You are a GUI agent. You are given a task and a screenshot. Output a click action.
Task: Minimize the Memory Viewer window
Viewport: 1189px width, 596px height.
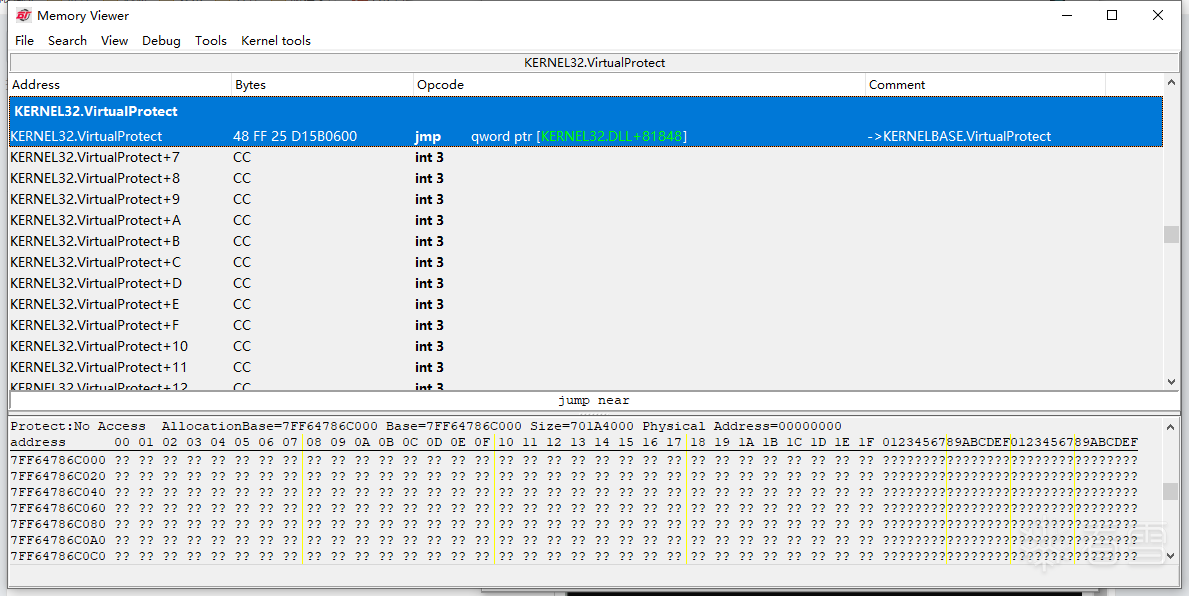[1066, 15]
